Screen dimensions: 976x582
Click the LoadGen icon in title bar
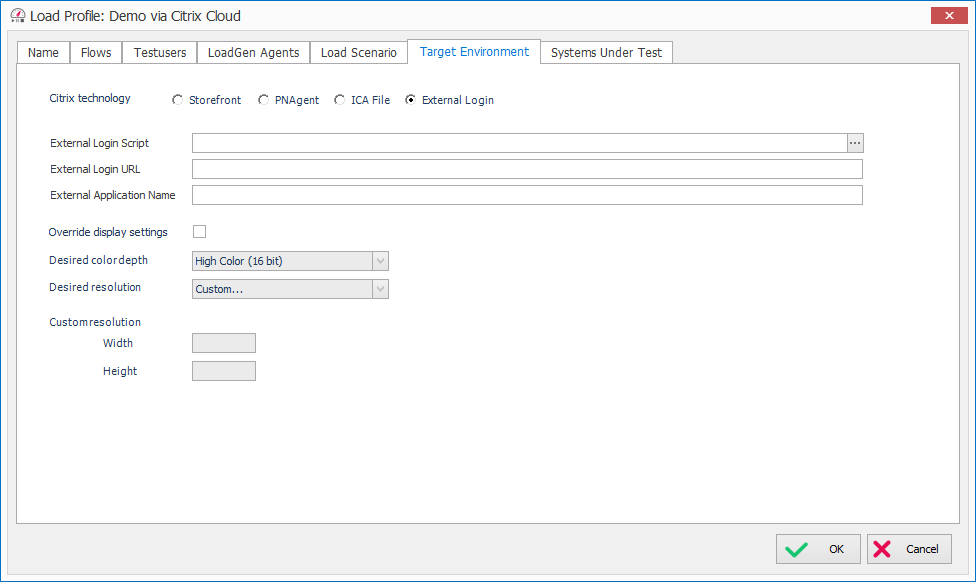coord(18,16)
